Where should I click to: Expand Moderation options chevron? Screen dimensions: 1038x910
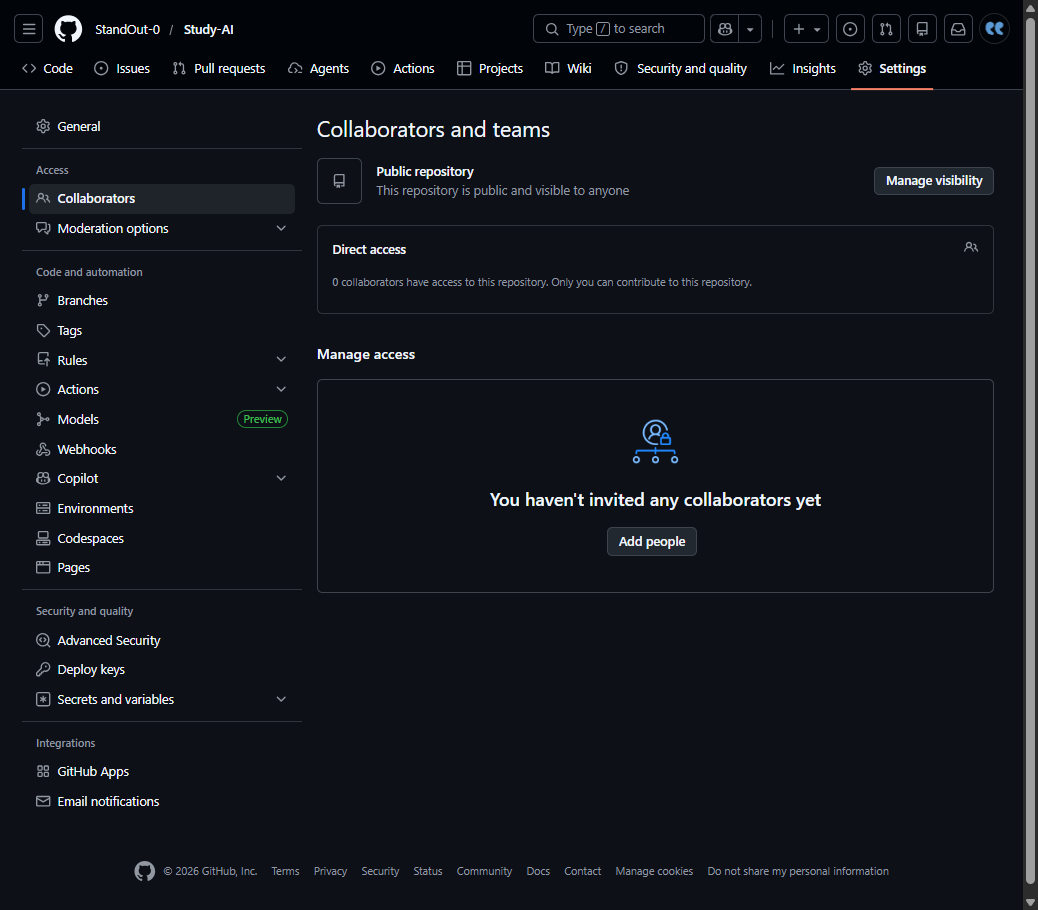click(x=281, y=228)
